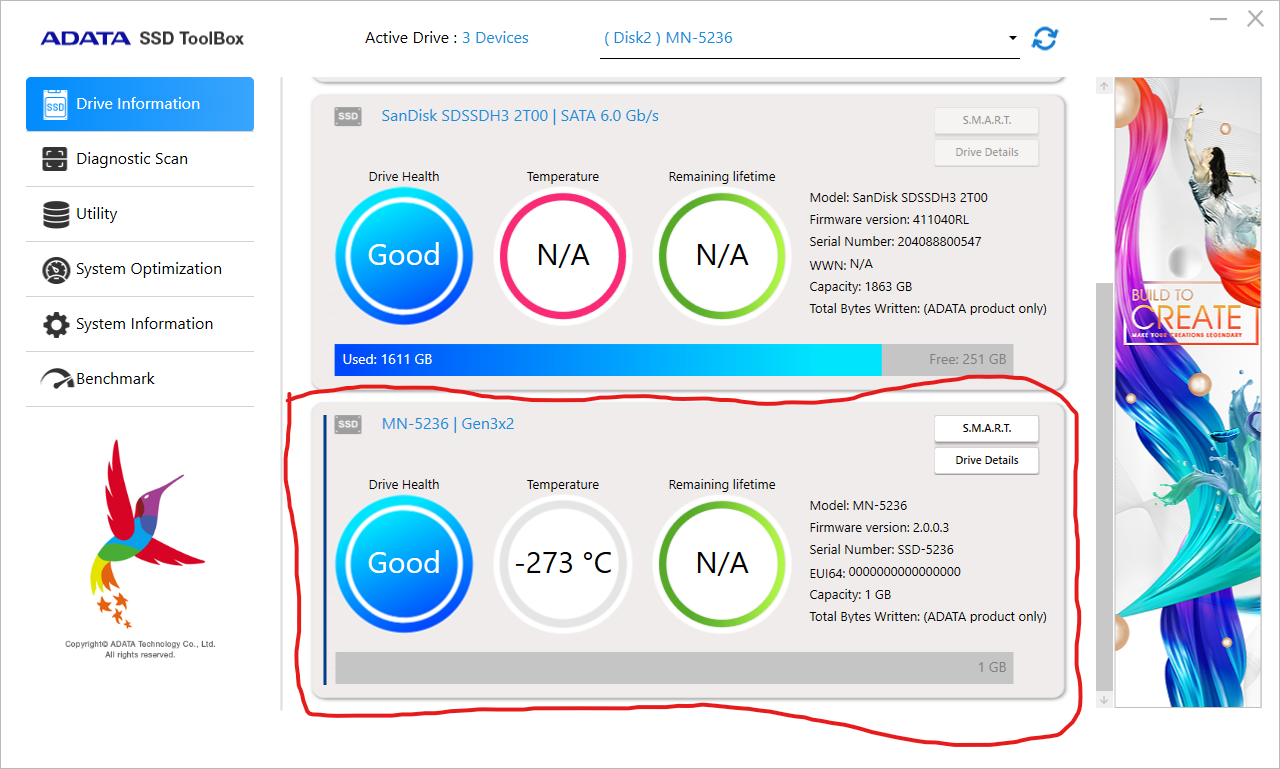Select System Information
The image size is (1280, 769).
click(x=140, y=324)
